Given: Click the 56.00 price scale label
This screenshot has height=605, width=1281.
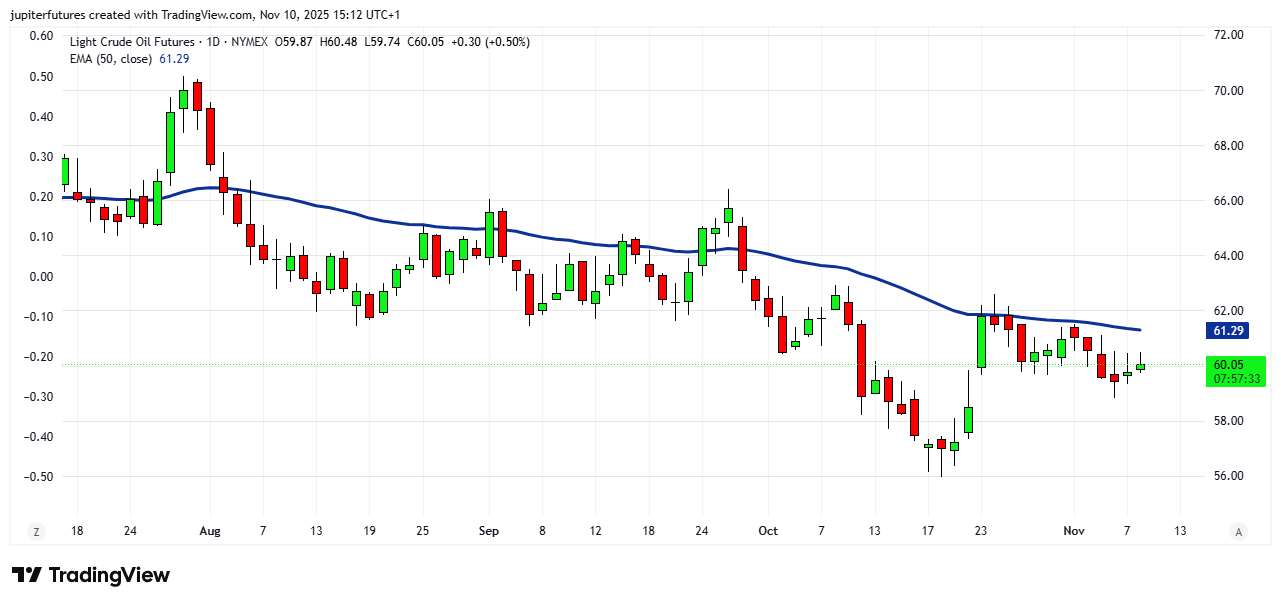Looking at the screenshot, I should tap(1228, 476).
